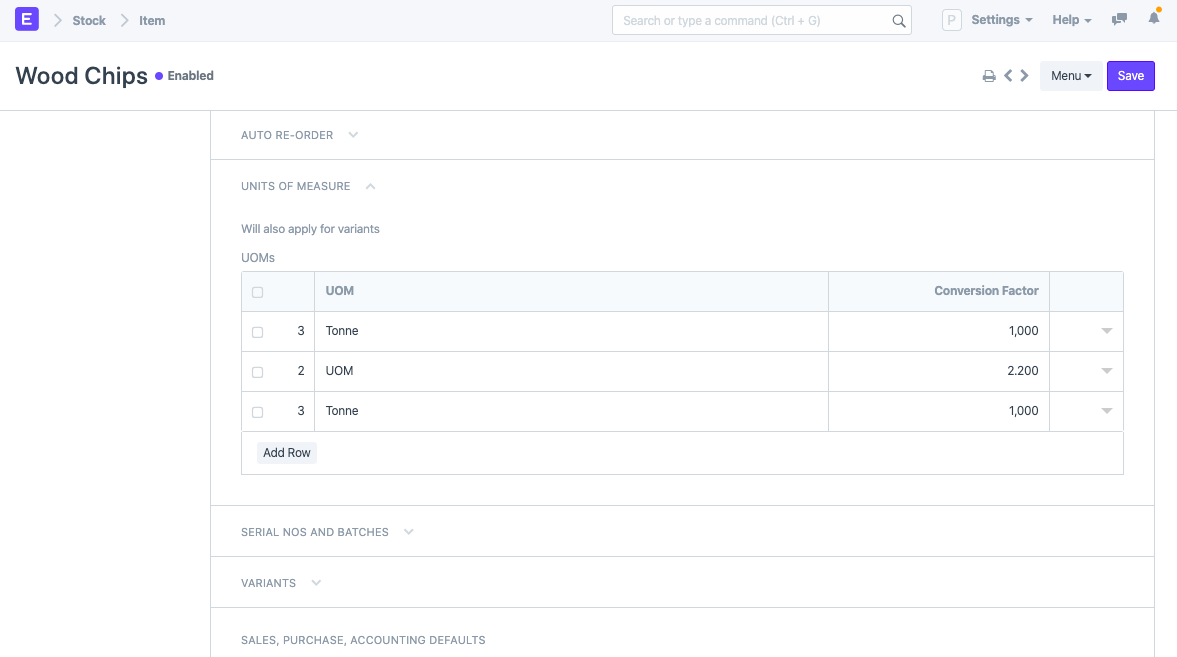The height and width of the screenshot is (657, 1177).
Task: Click Add Row under UOMs table
Action: (x=286, y=453)
